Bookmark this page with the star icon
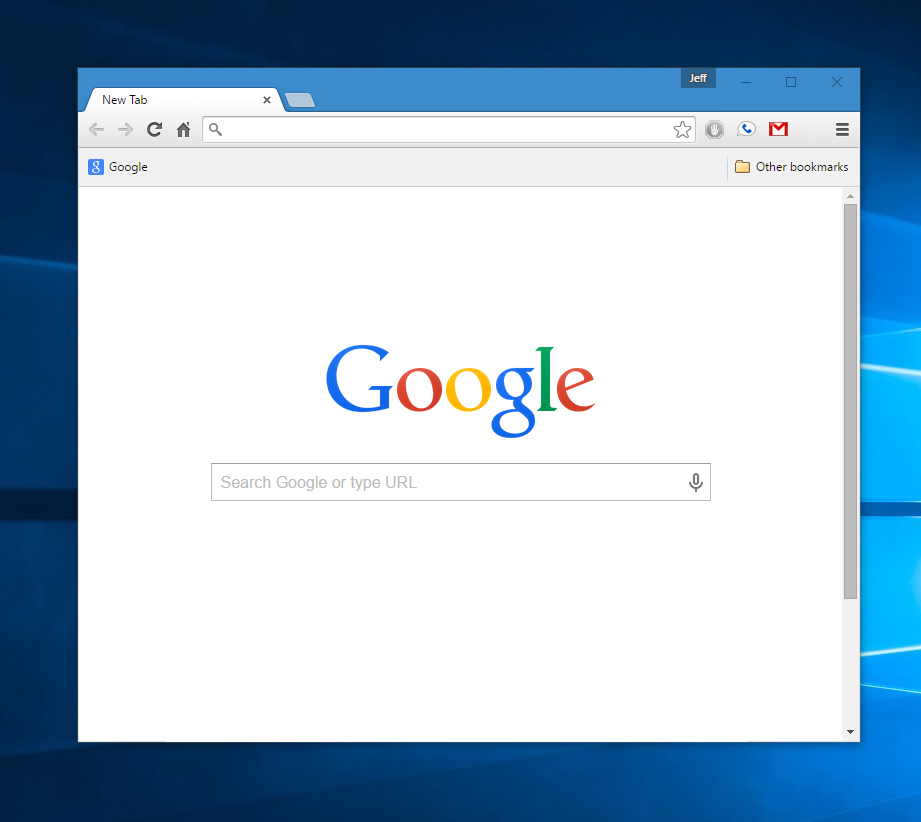 point(682,129)
